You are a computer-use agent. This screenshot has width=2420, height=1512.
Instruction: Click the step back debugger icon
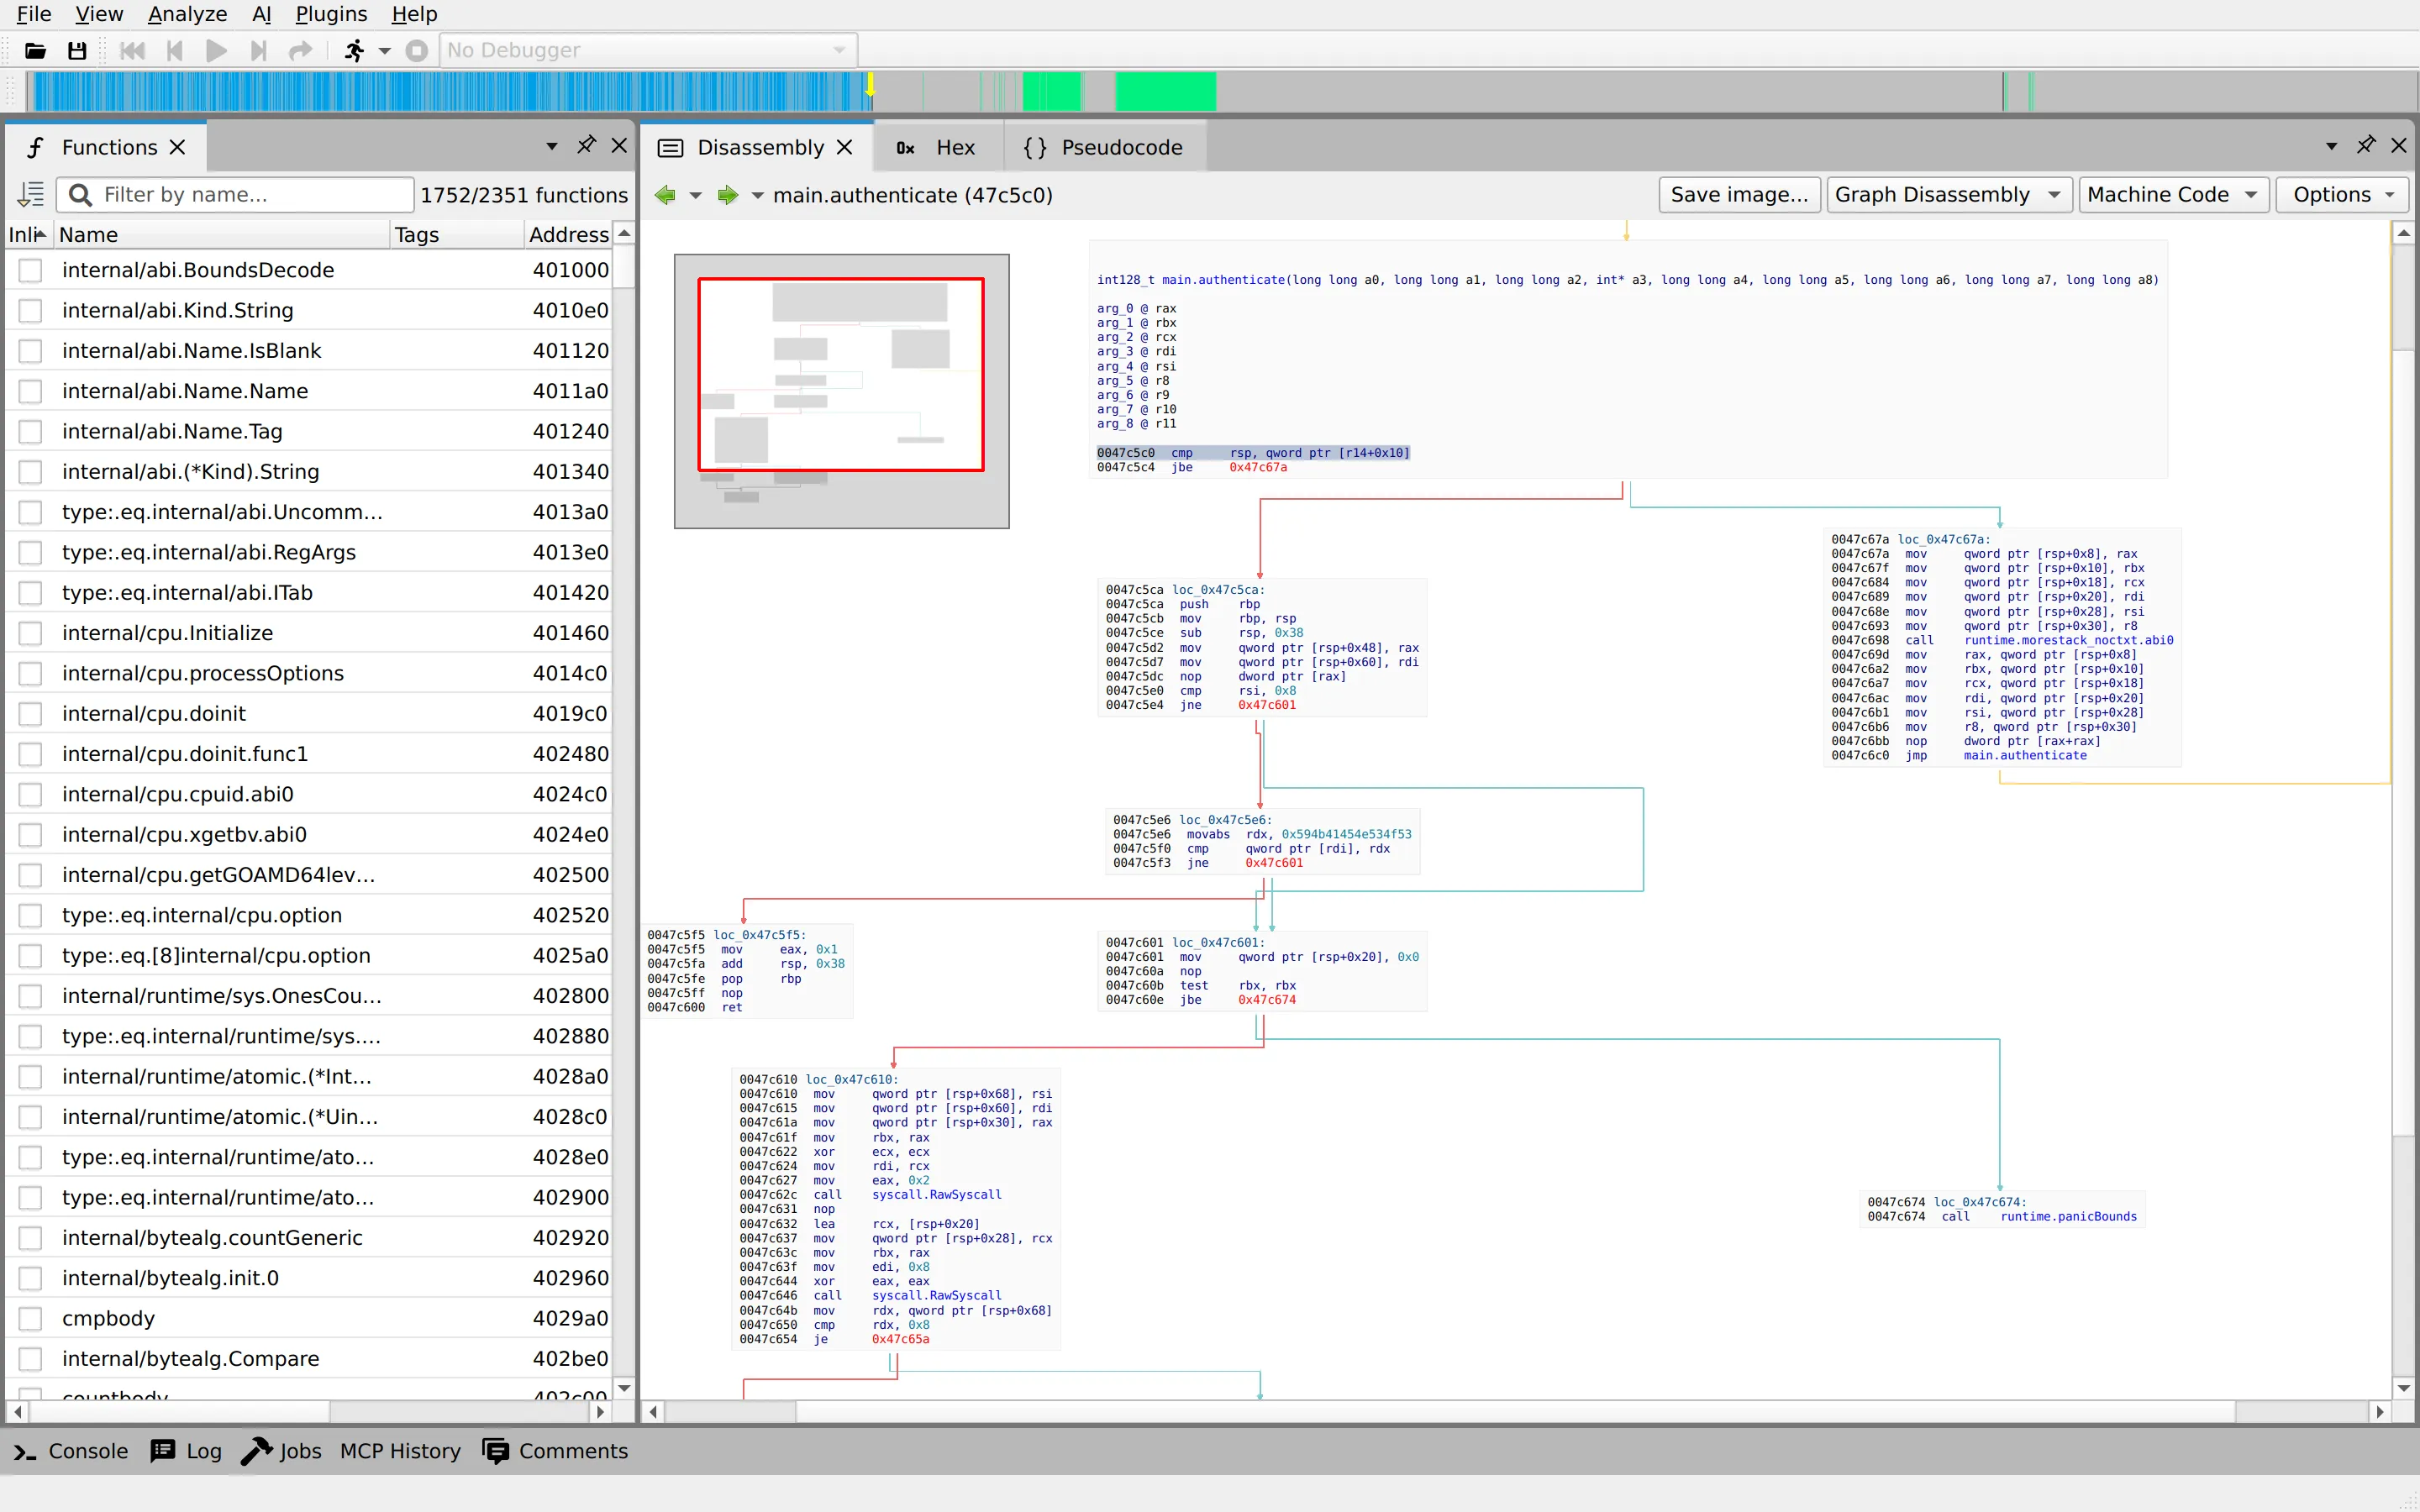click(175, 50)
